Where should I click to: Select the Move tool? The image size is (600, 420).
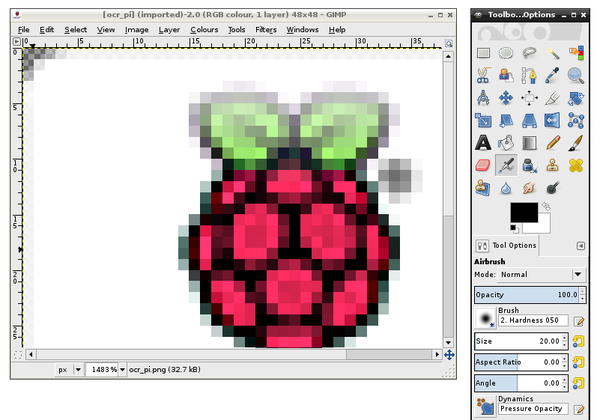point(506,98)
